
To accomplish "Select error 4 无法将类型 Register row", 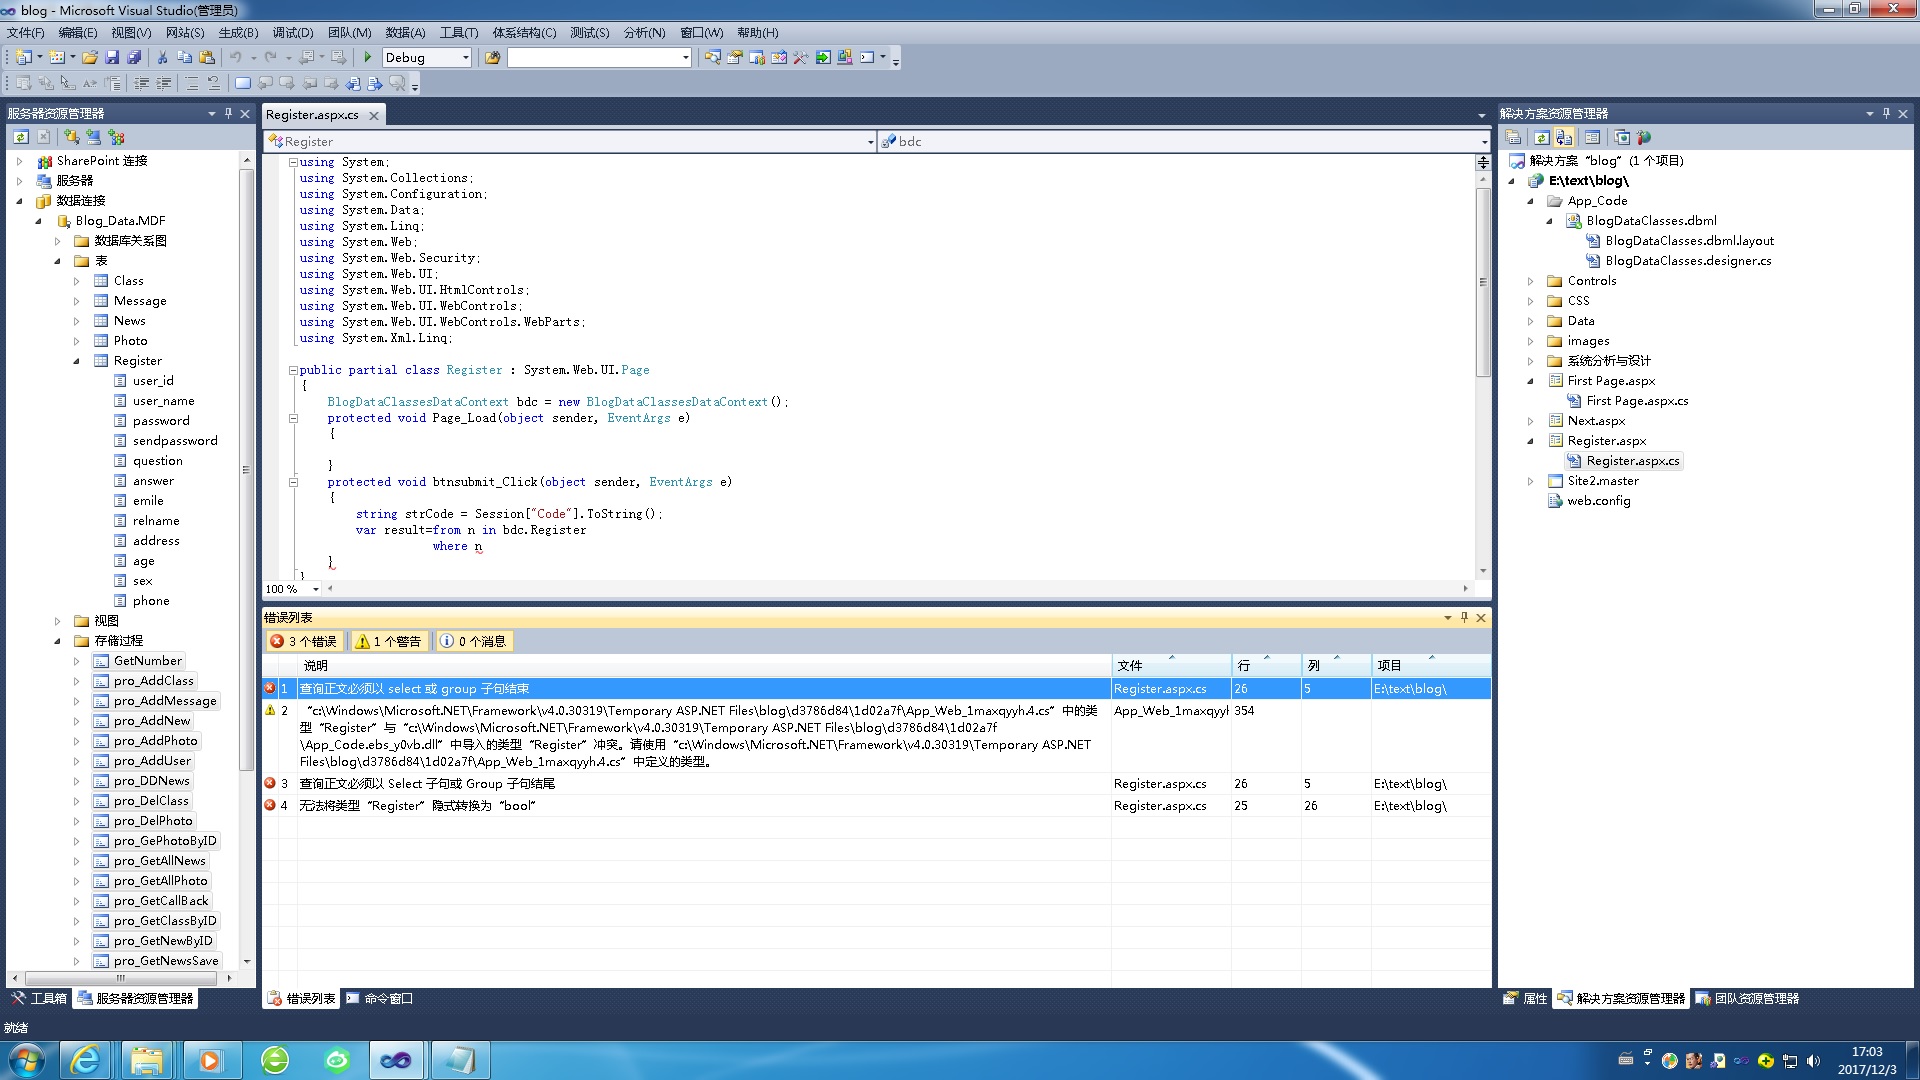I will (x=876, y=806).
